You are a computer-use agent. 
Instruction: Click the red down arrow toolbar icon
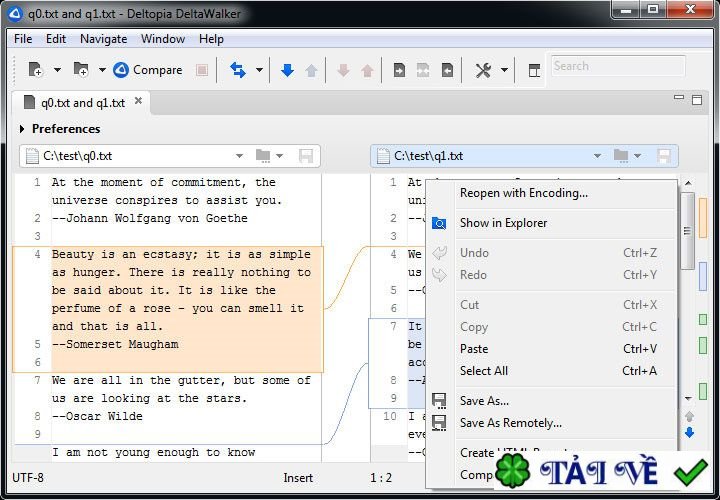pos(343,70)
